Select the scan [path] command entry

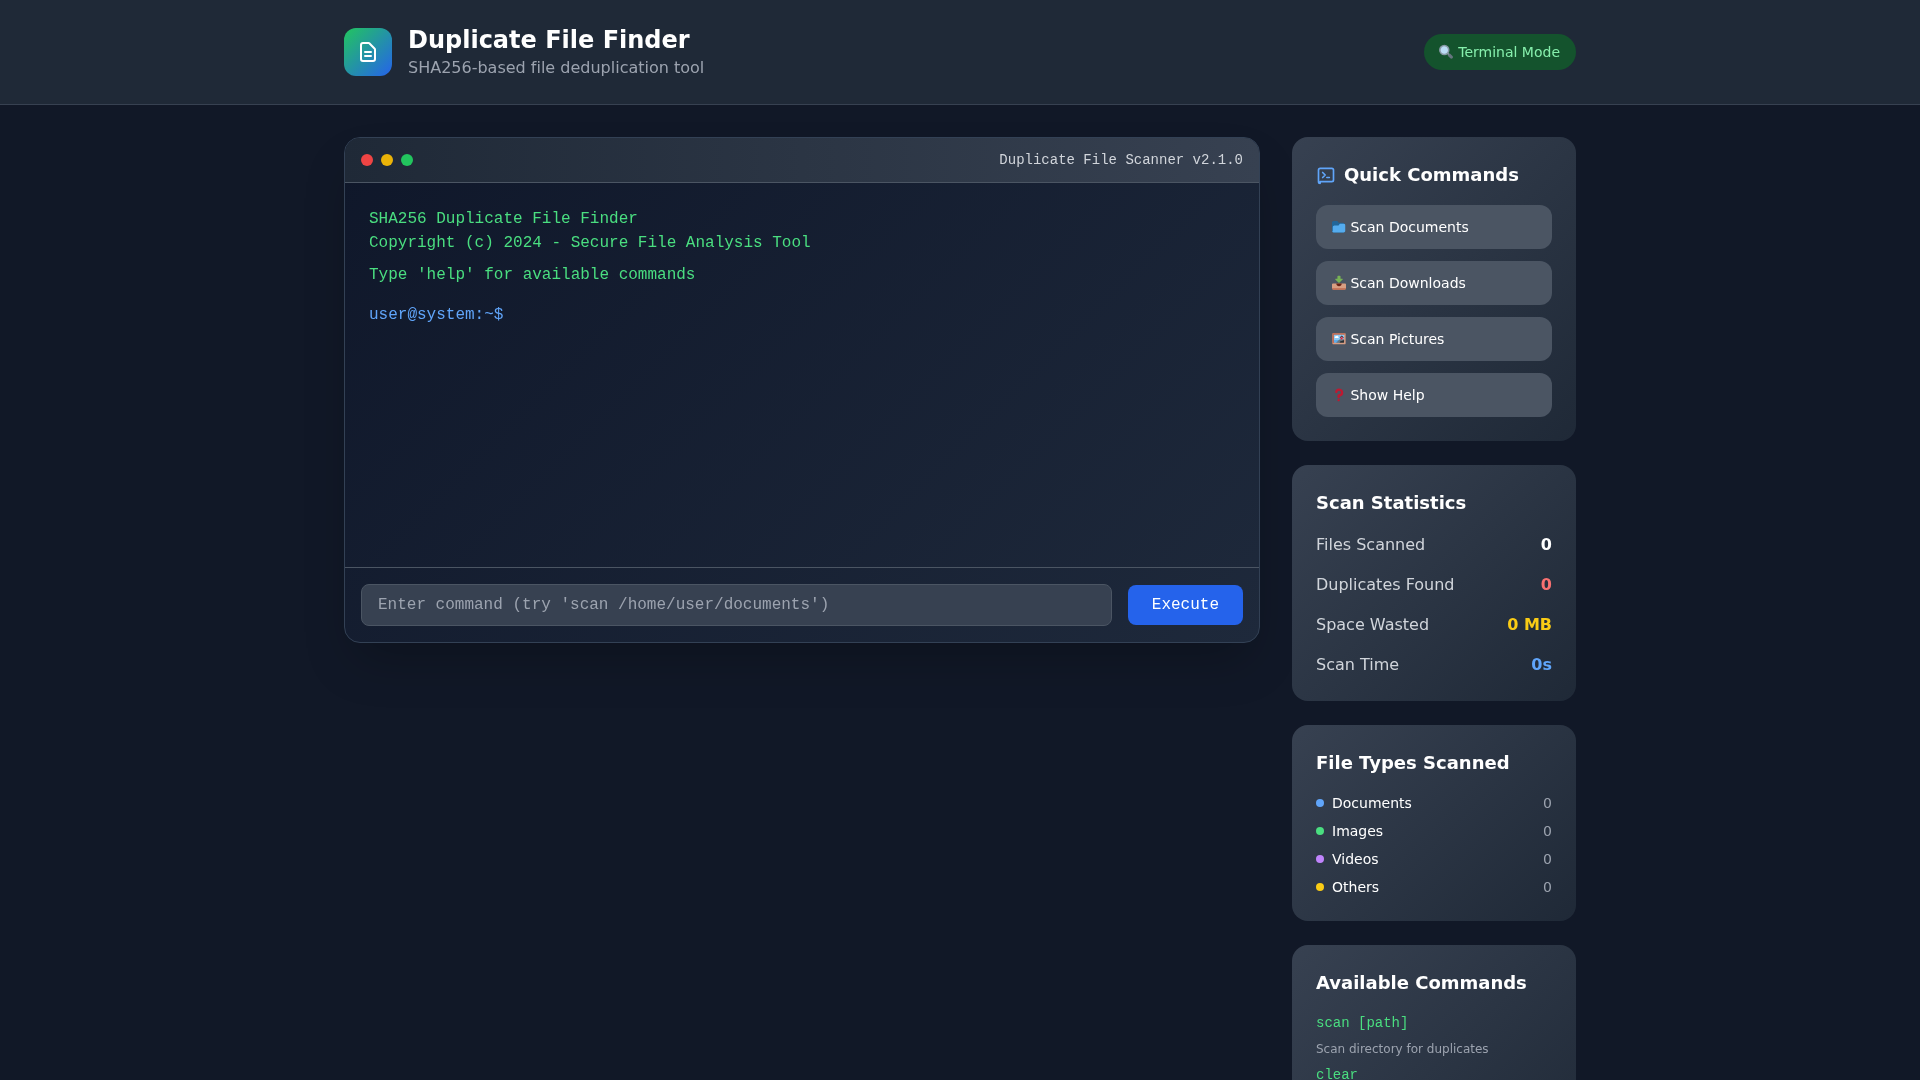coord(1361,1023)
